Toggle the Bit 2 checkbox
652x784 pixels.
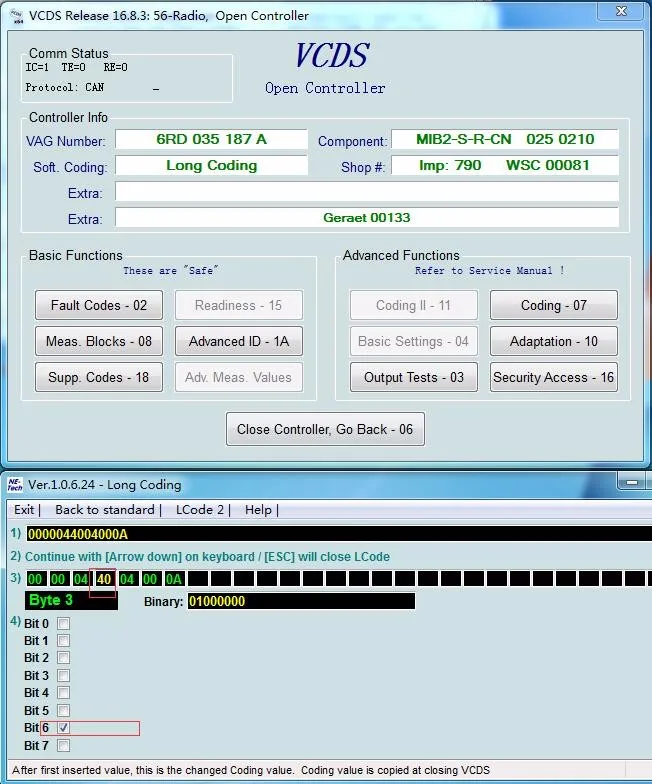pyautogui.click(x=64, y=658)
